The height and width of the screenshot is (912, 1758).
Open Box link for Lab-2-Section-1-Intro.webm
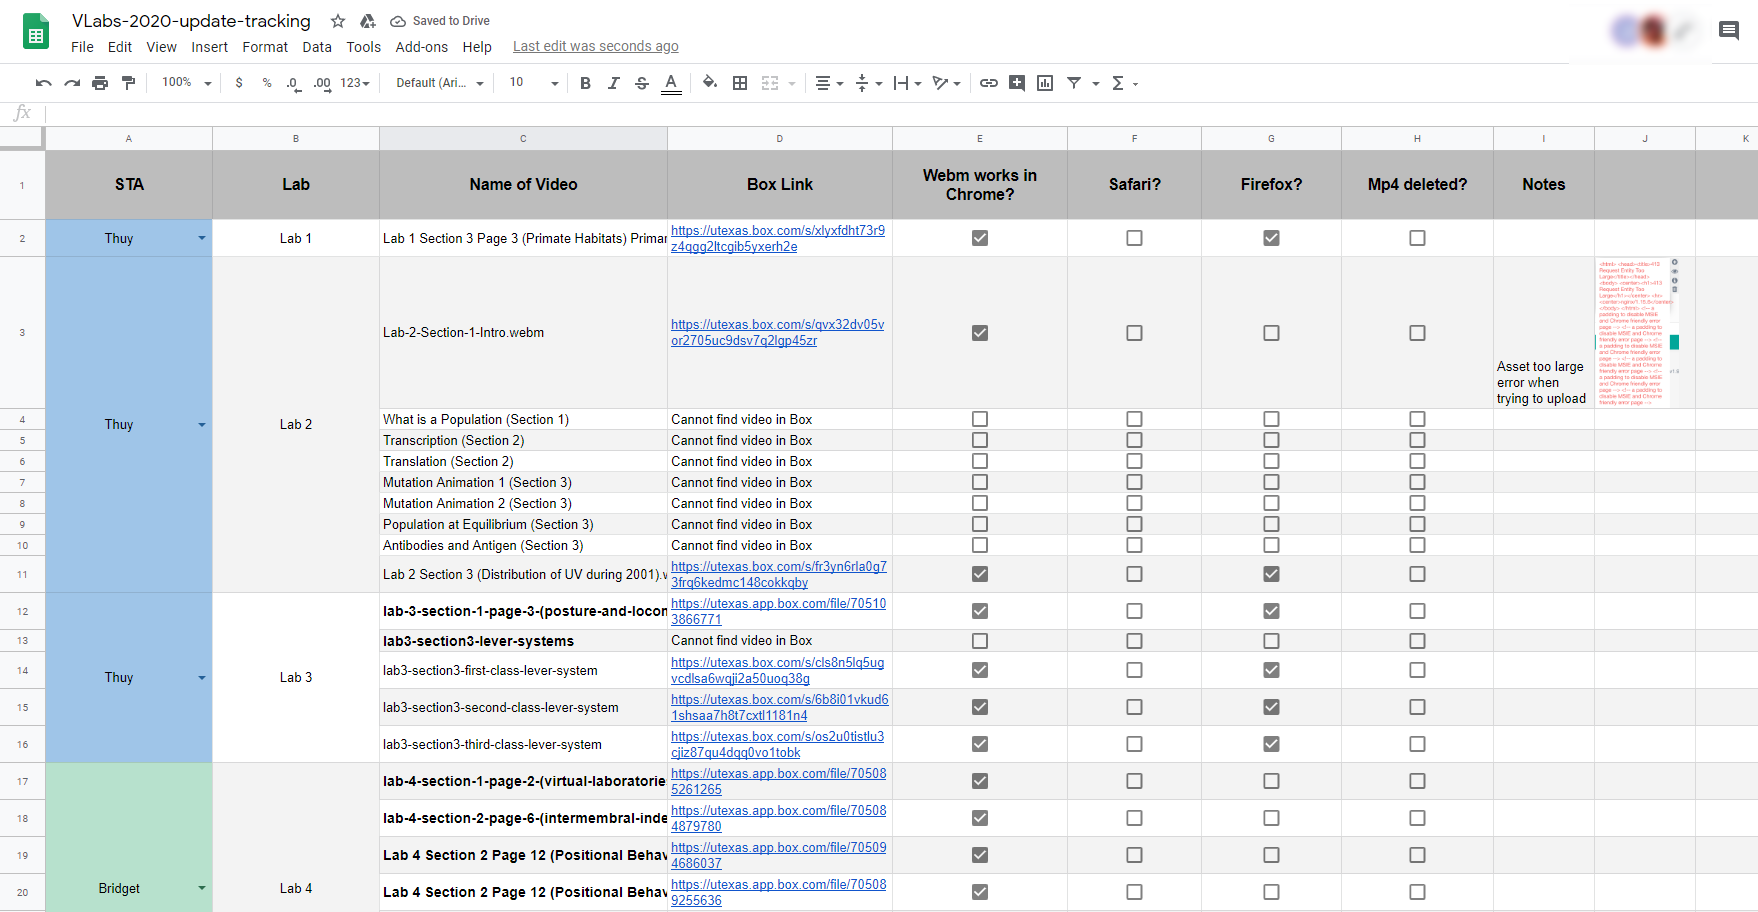click(777, 333)
